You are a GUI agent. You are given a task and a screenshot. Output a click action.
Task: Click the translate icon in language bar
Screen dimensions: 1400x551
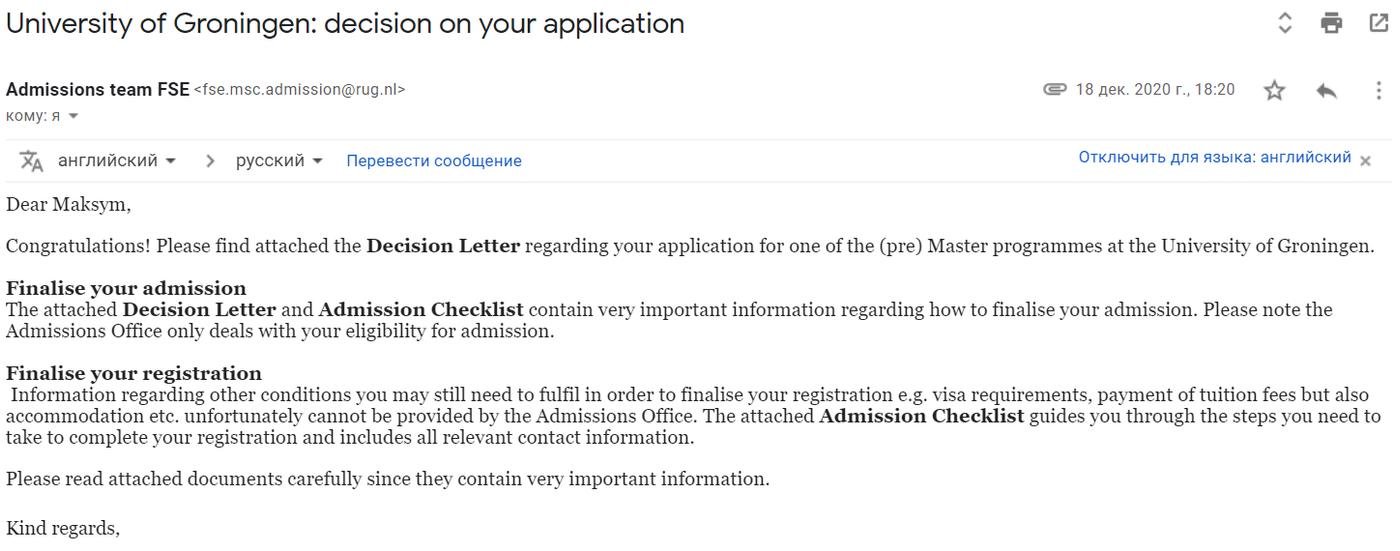point(31,161)
